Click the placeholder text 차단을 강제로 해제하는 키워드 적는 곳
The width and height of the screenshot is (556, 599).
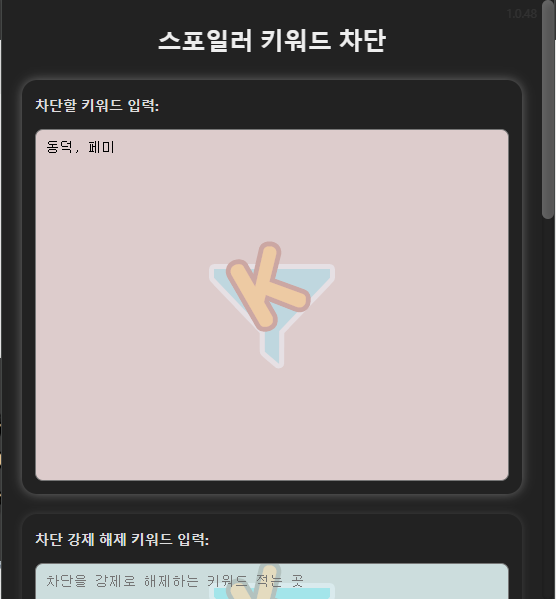[175, 581]
